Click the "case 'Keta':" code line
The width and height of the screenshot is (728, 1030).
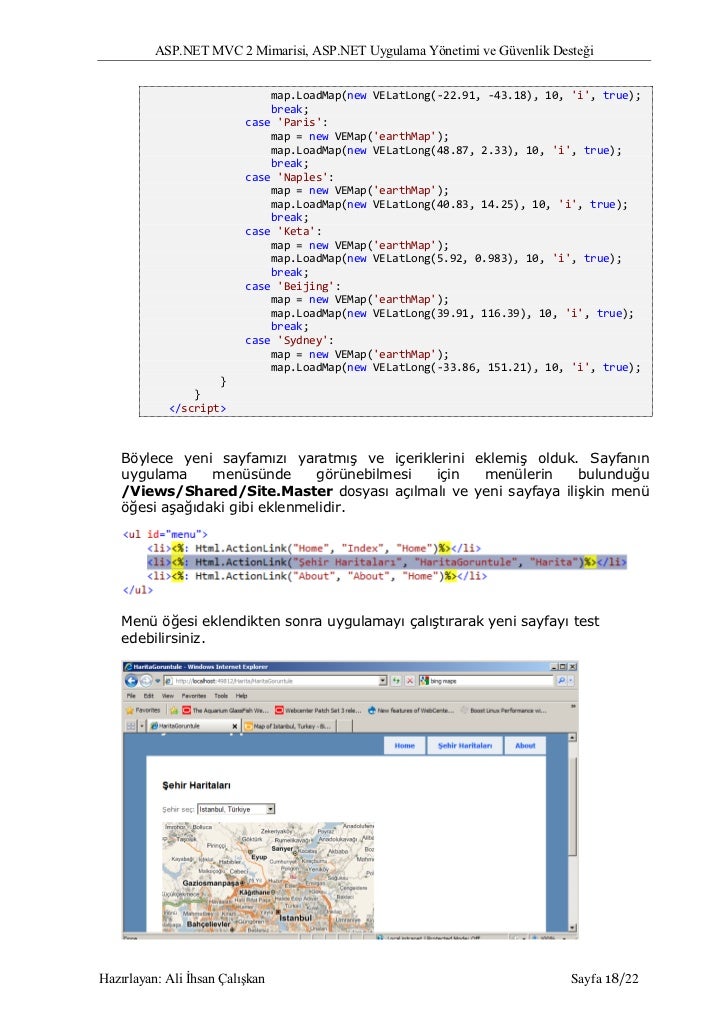coord(283,231)
